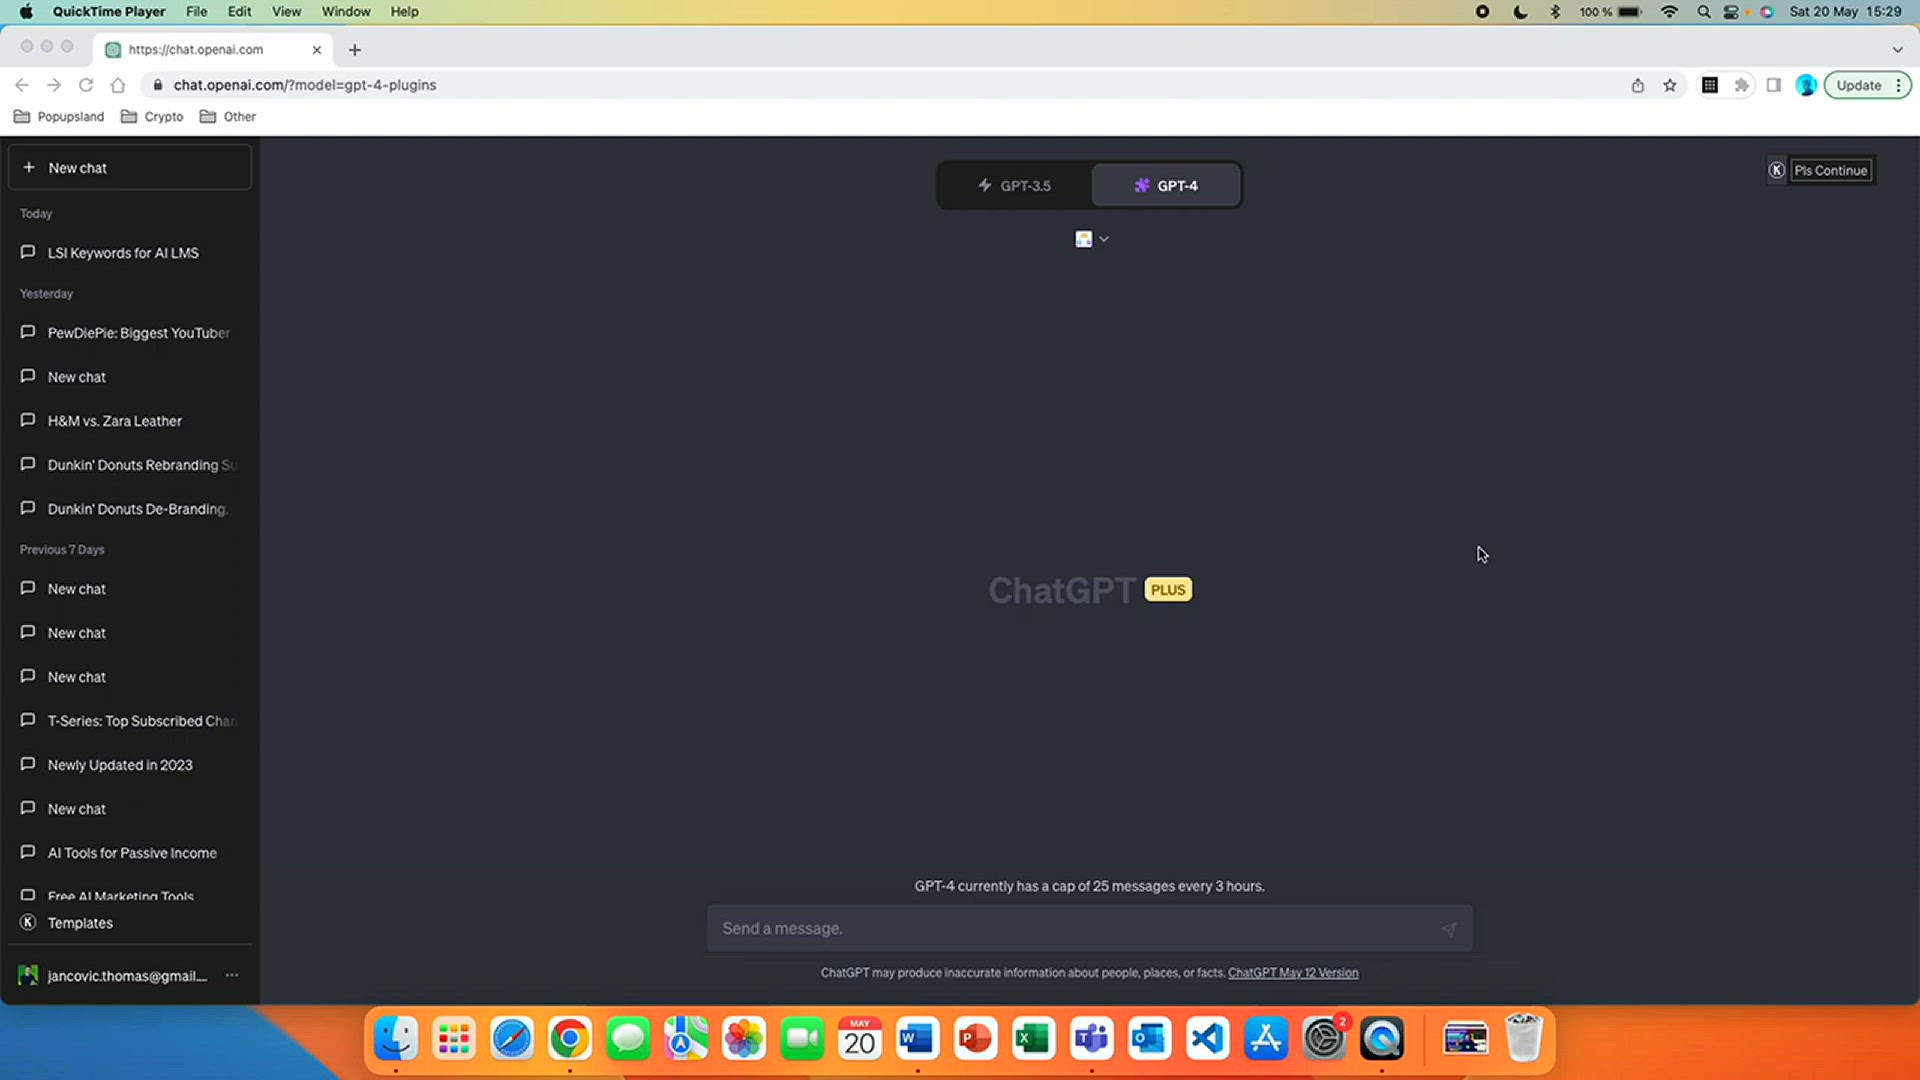Click the K icon next to Pls Continue
The image size is (1920, 1080).
pyautogui.click(x=1776, y=170)
